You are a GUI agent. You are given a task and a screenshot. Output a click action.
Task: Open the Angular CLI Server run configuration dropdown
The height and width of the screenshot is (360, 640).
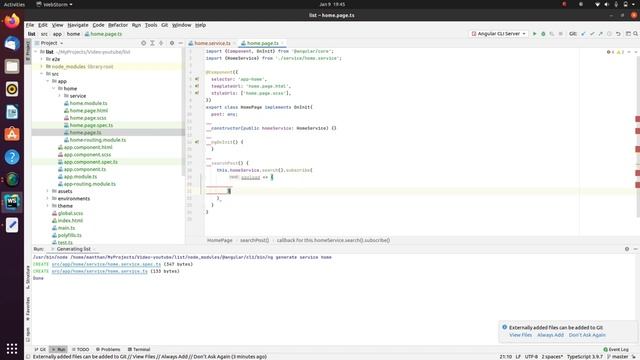pos(499,34)
